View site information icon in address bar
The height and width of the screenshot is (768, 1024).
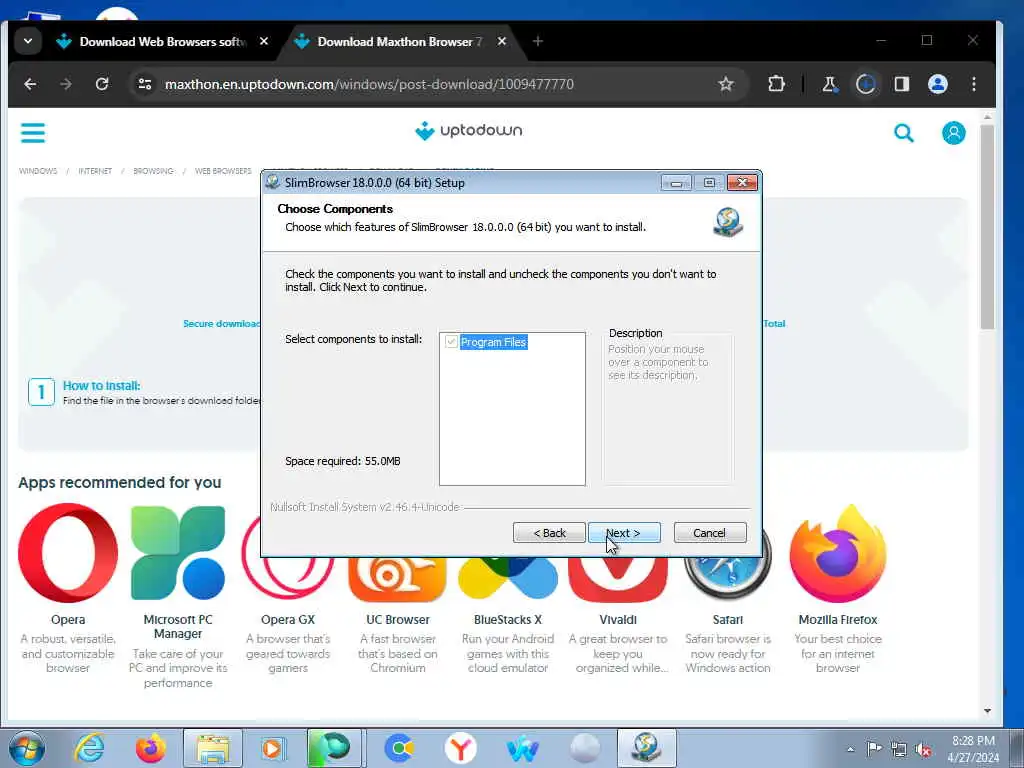point(145,84)
